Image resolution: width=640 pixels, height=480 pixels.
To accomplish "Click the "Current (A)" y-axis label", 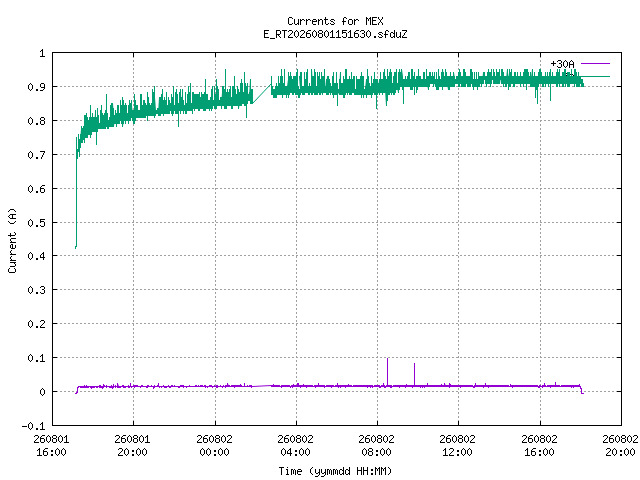I will (12, 240).
